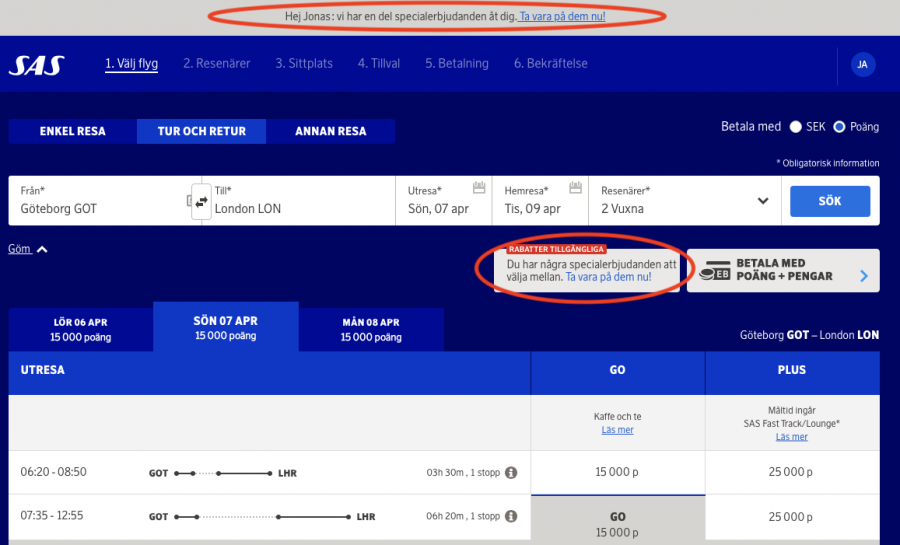The height and width of the screenshot is (545, 900).
Task: Select Enkel resa trip type
Action: click(72, 131)
